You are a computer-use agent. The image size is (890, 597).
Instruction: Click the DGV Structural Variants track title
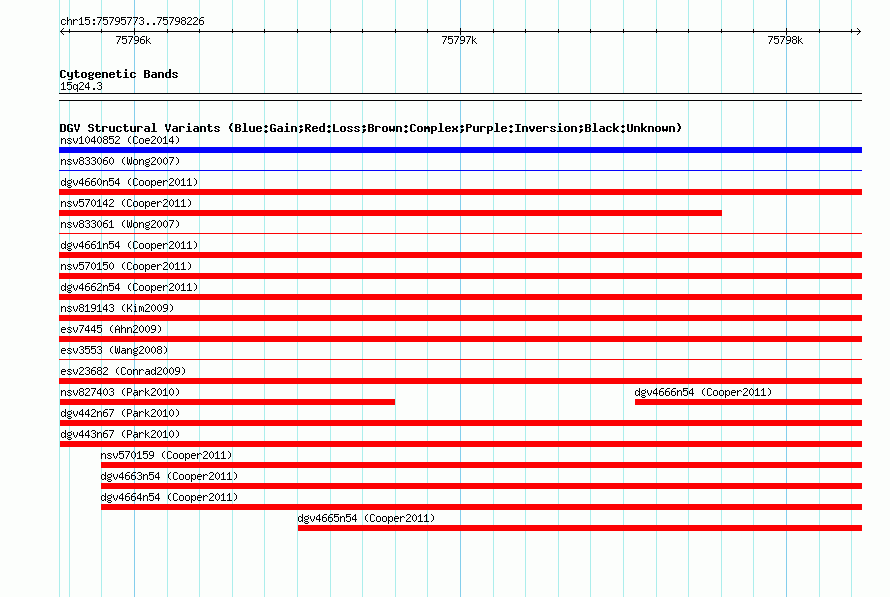[x=370, y=128]
